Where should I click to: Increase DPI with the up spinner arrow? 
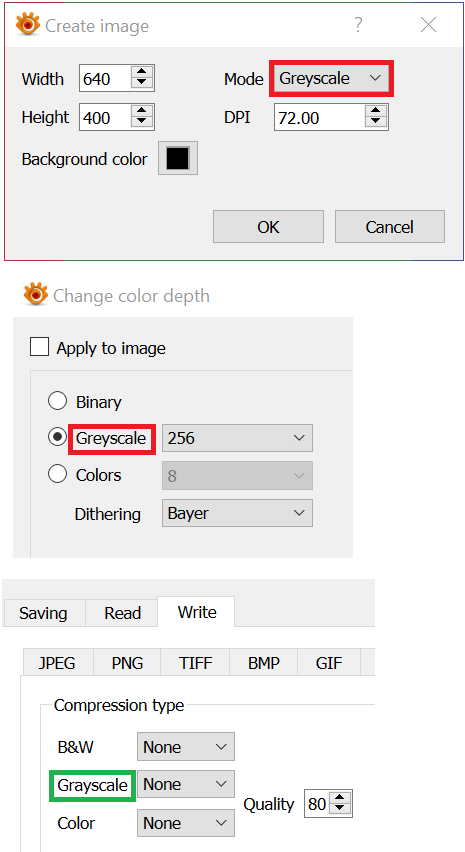[375, 111]
